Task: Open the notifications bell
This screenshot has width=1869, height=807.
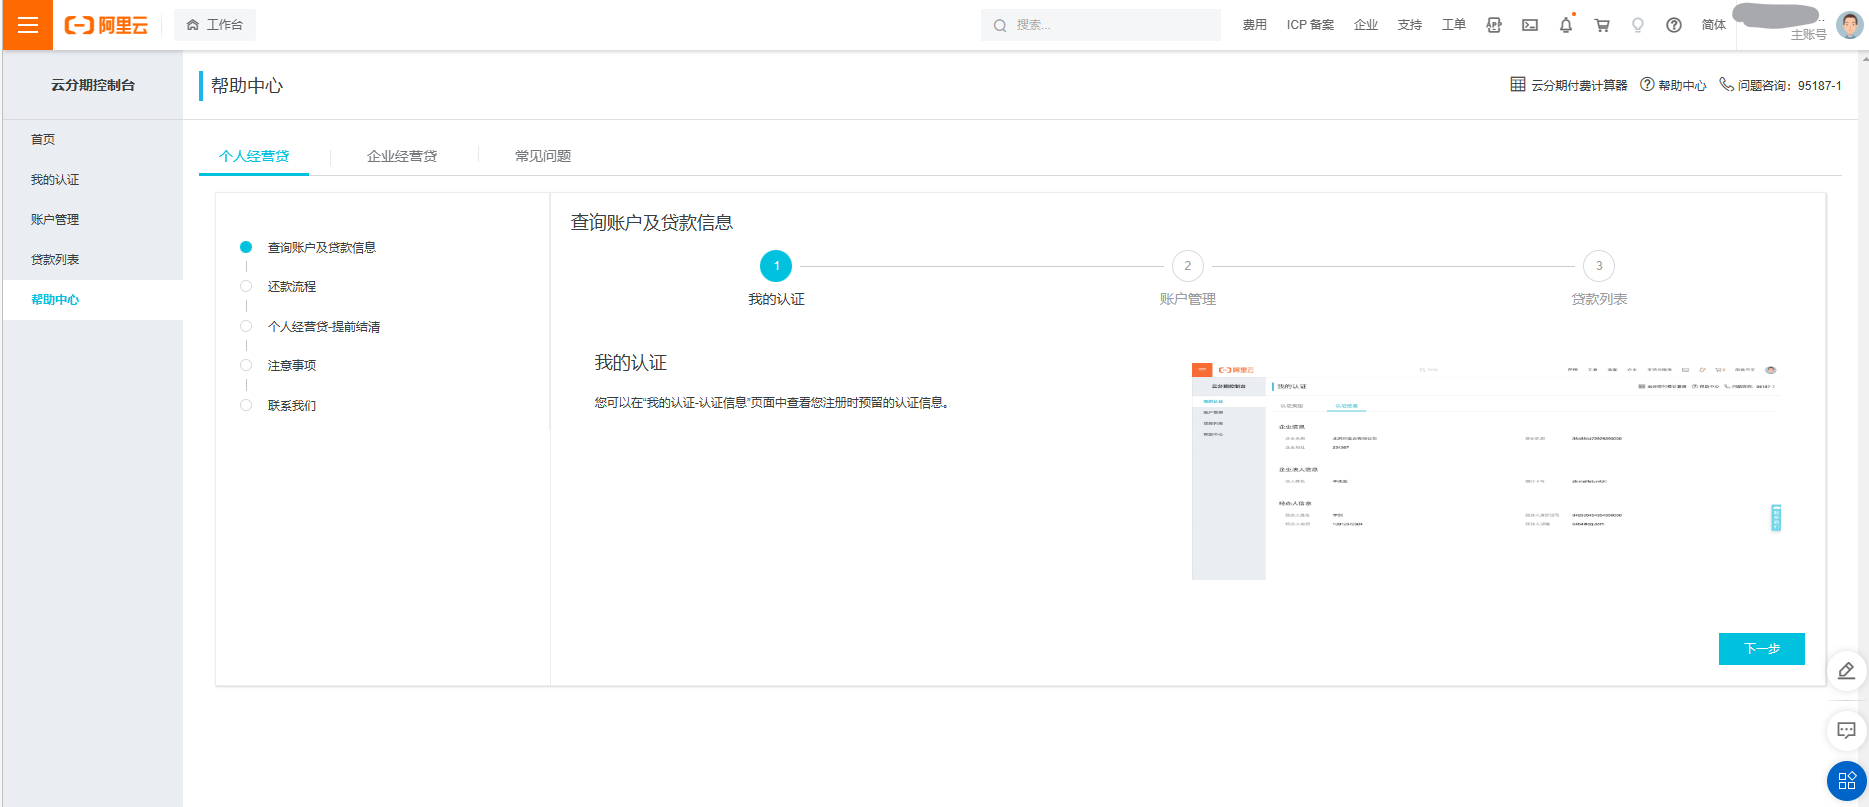Action: [x=1566, y=25]
